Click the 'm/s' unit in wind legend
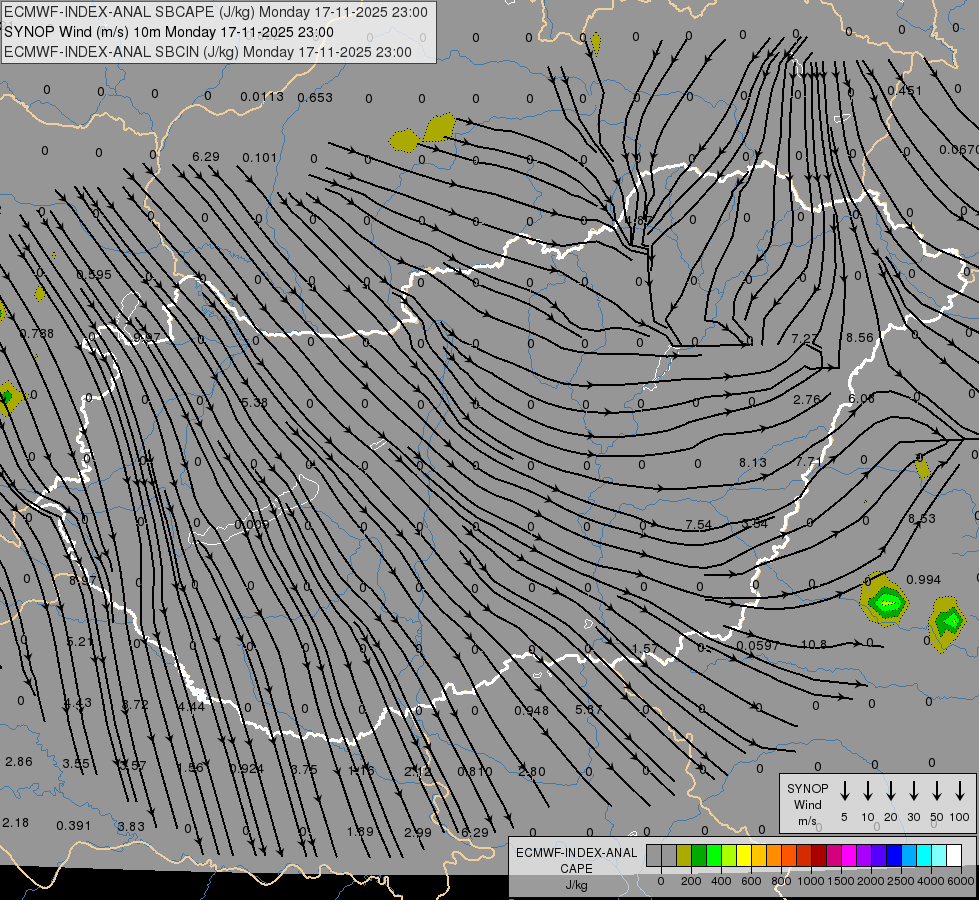The image size is (979, 900). pyautogui.click(x=807, y=821)
